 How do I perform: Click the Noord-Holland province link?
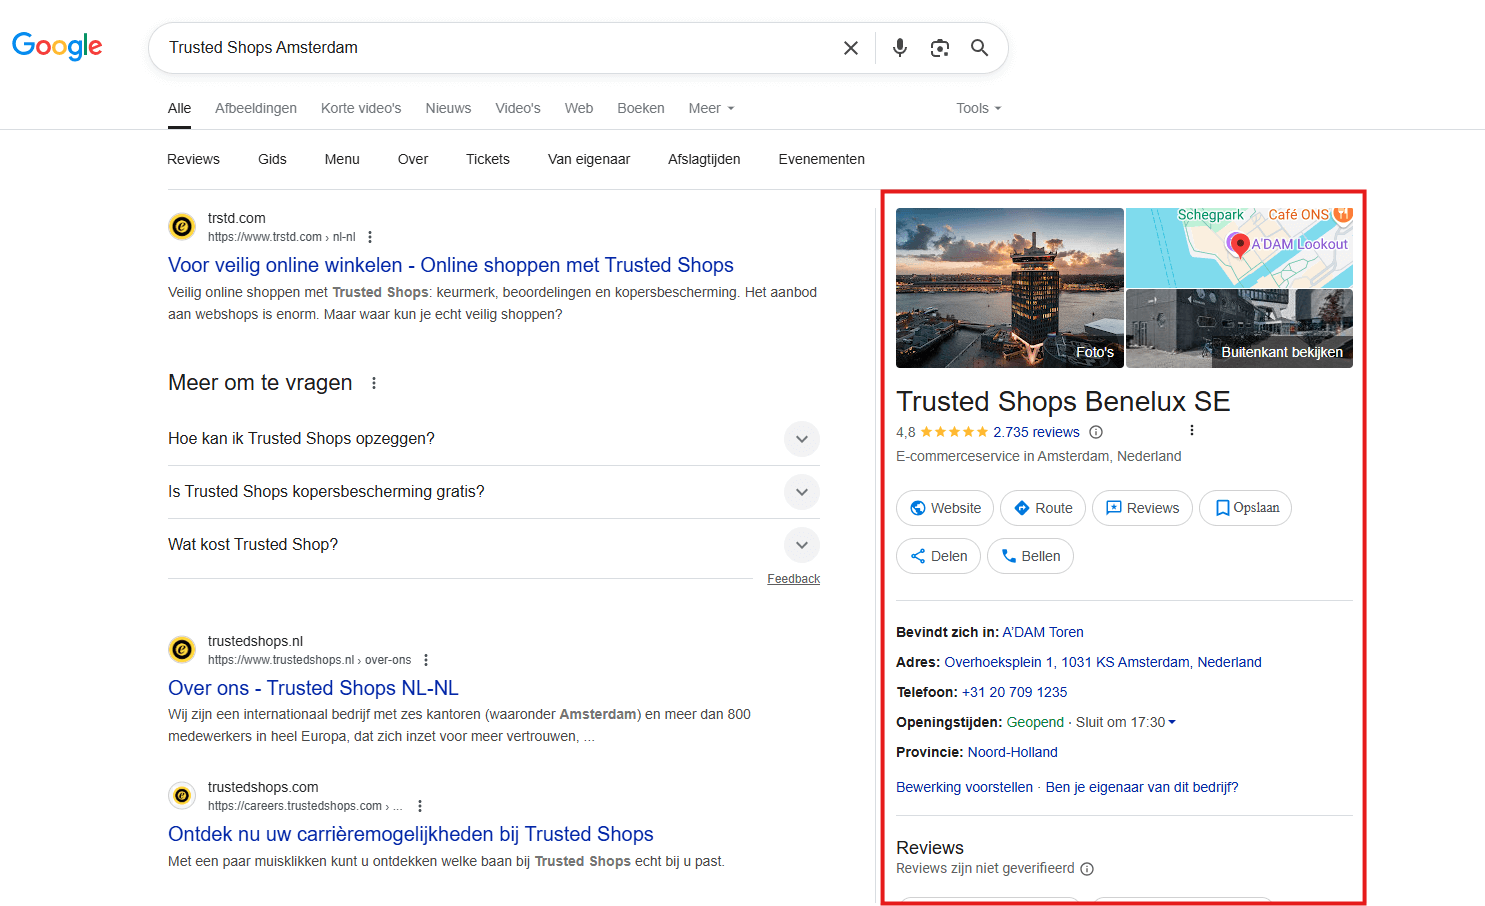1012,752
